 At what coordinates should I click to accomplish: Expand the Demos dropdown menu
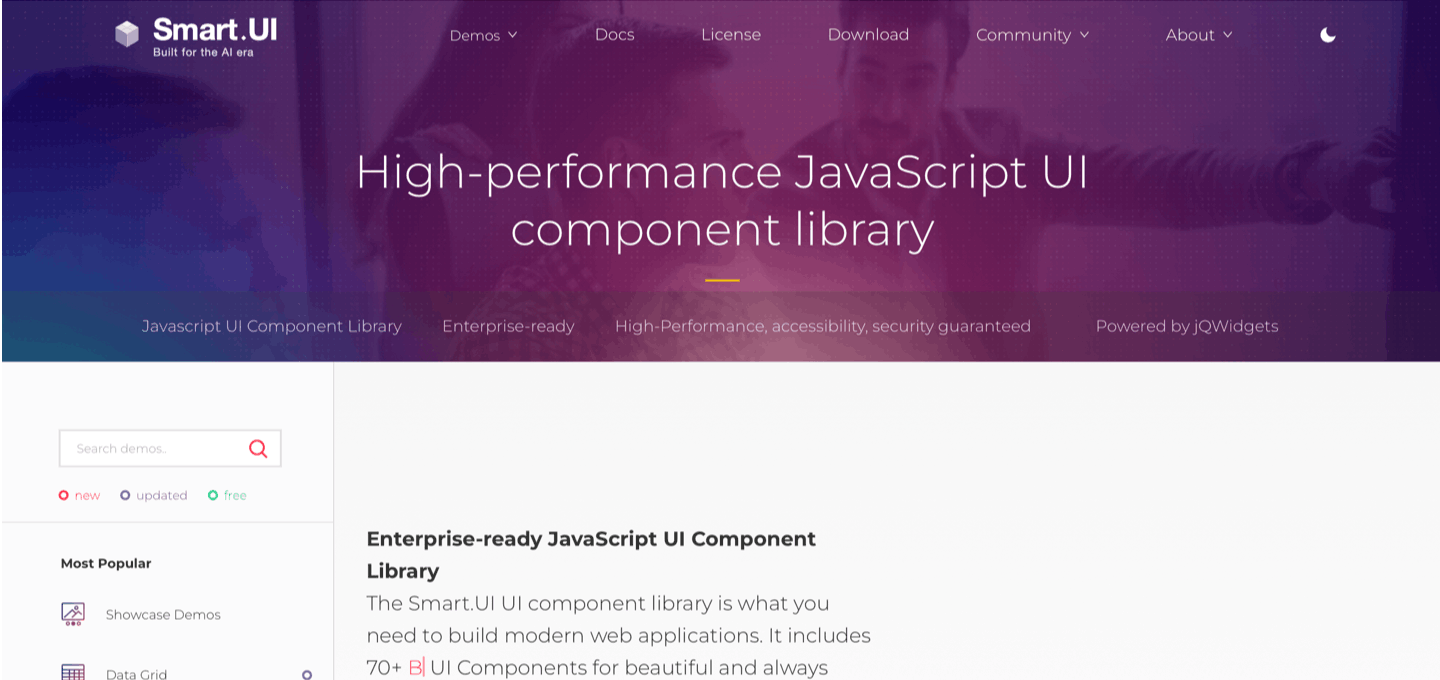click(x=483, y=35)
